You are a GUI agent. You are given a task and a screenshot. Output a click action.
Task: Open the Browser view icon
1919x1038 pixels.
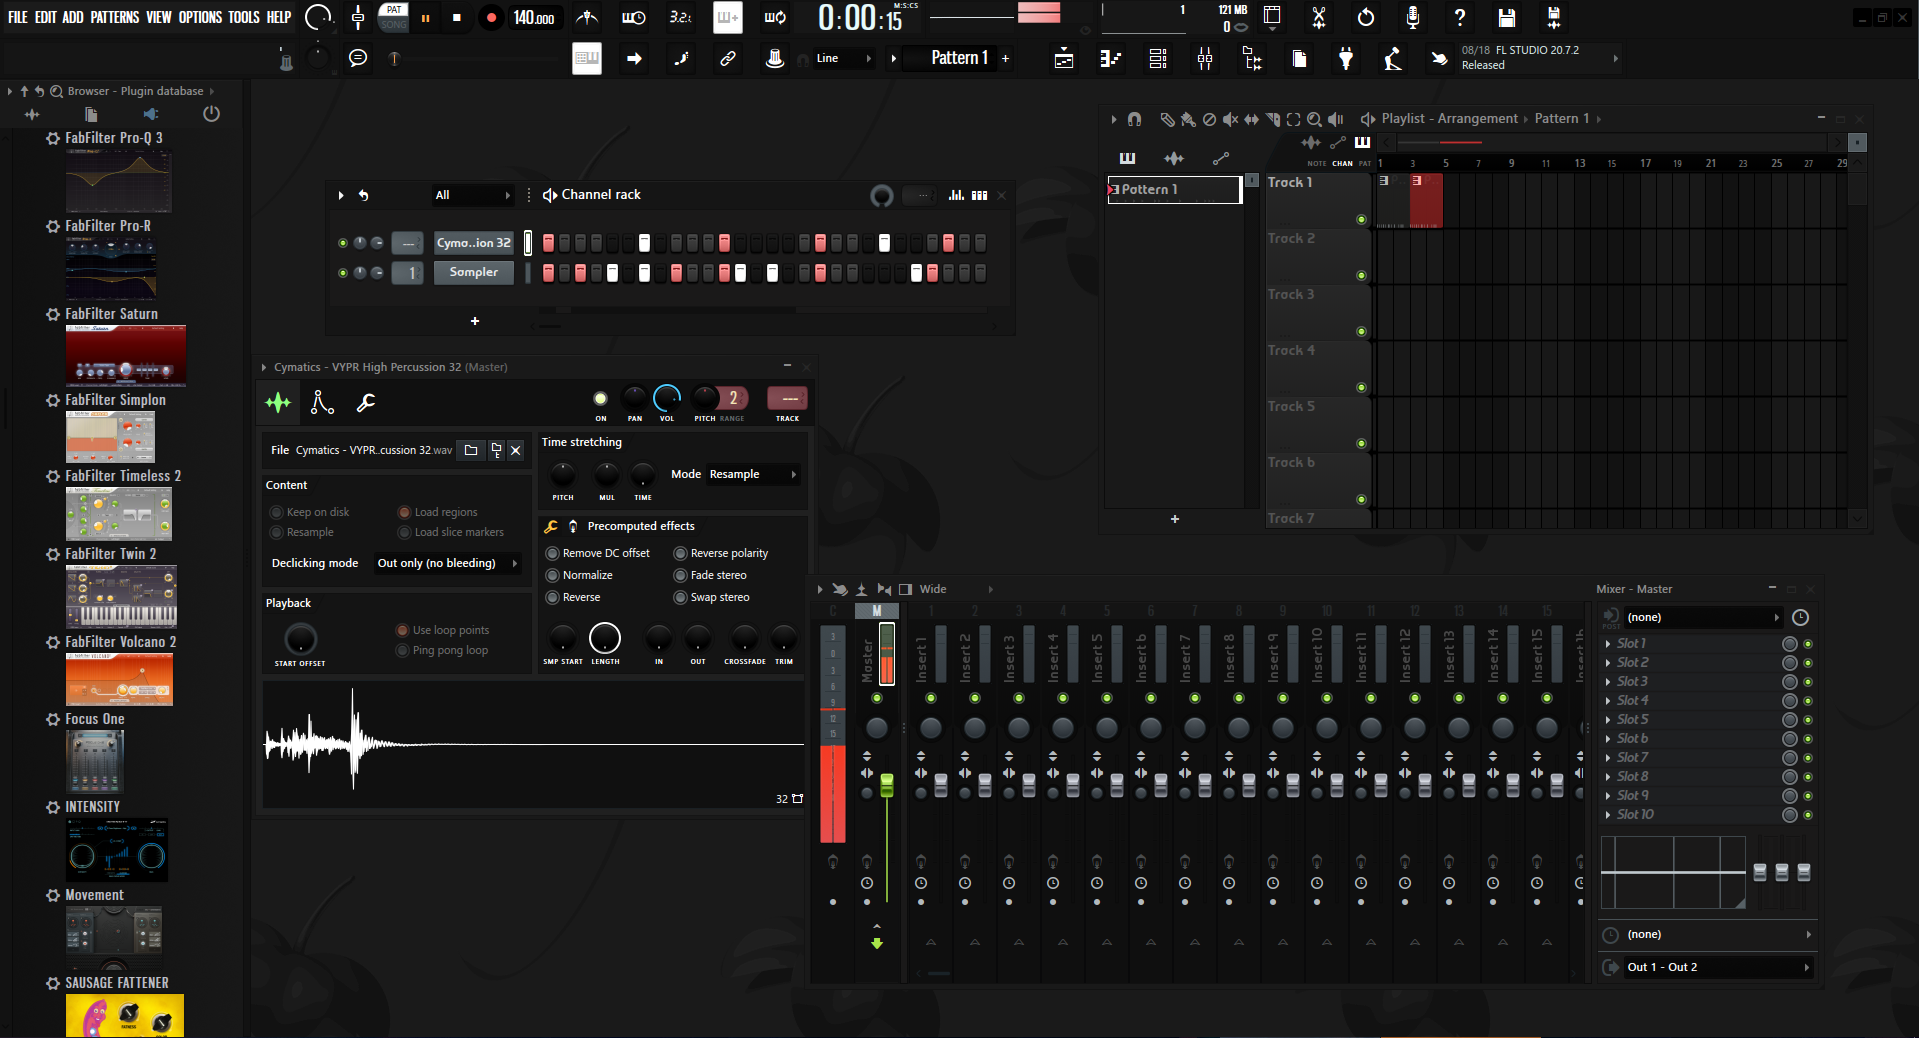point(1252,59)
